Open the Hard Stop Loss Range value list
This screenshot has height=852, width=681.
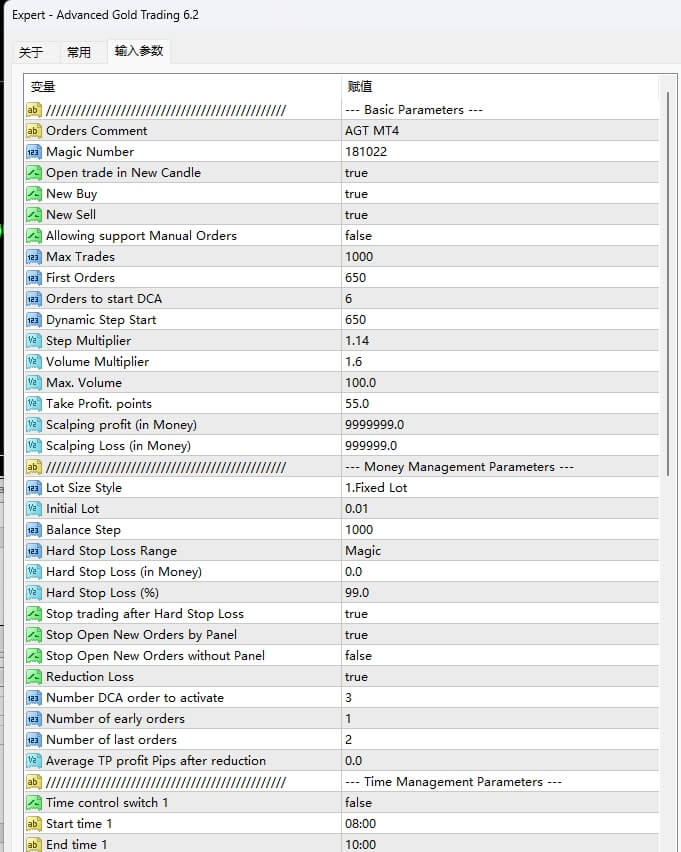[x=500, y=551]
